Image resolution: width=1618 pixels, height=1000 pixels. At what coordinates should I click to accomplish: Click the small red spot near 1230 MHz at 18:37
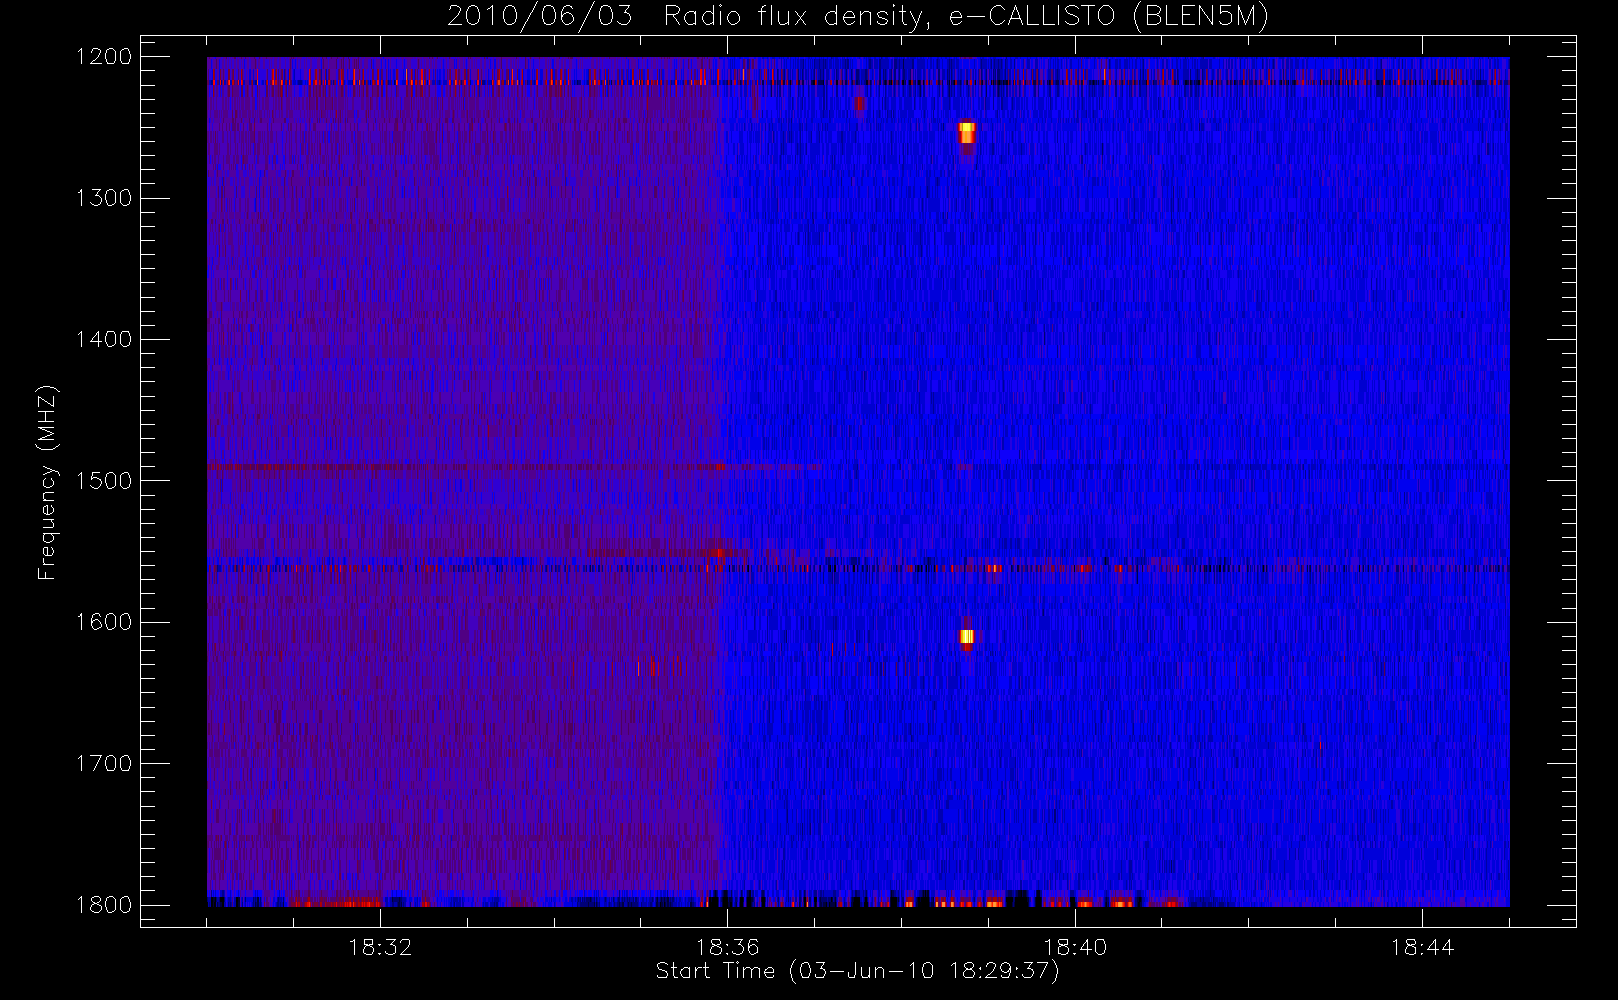point(859,103)
